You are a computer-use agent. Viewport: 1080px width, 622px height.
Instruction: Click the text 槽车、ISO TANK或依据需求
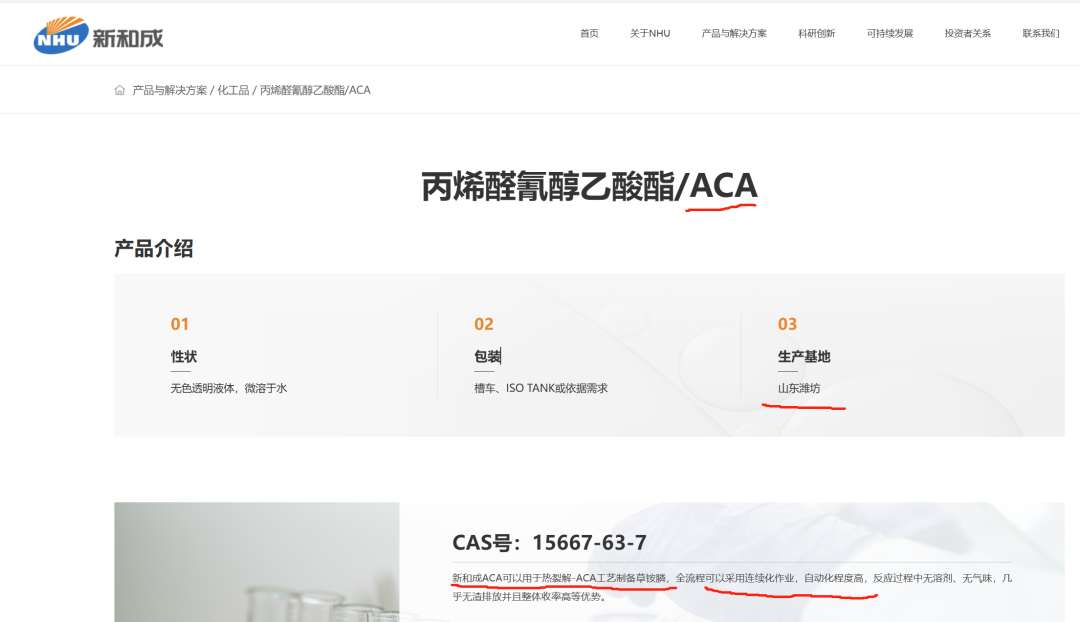pos(541,388)
